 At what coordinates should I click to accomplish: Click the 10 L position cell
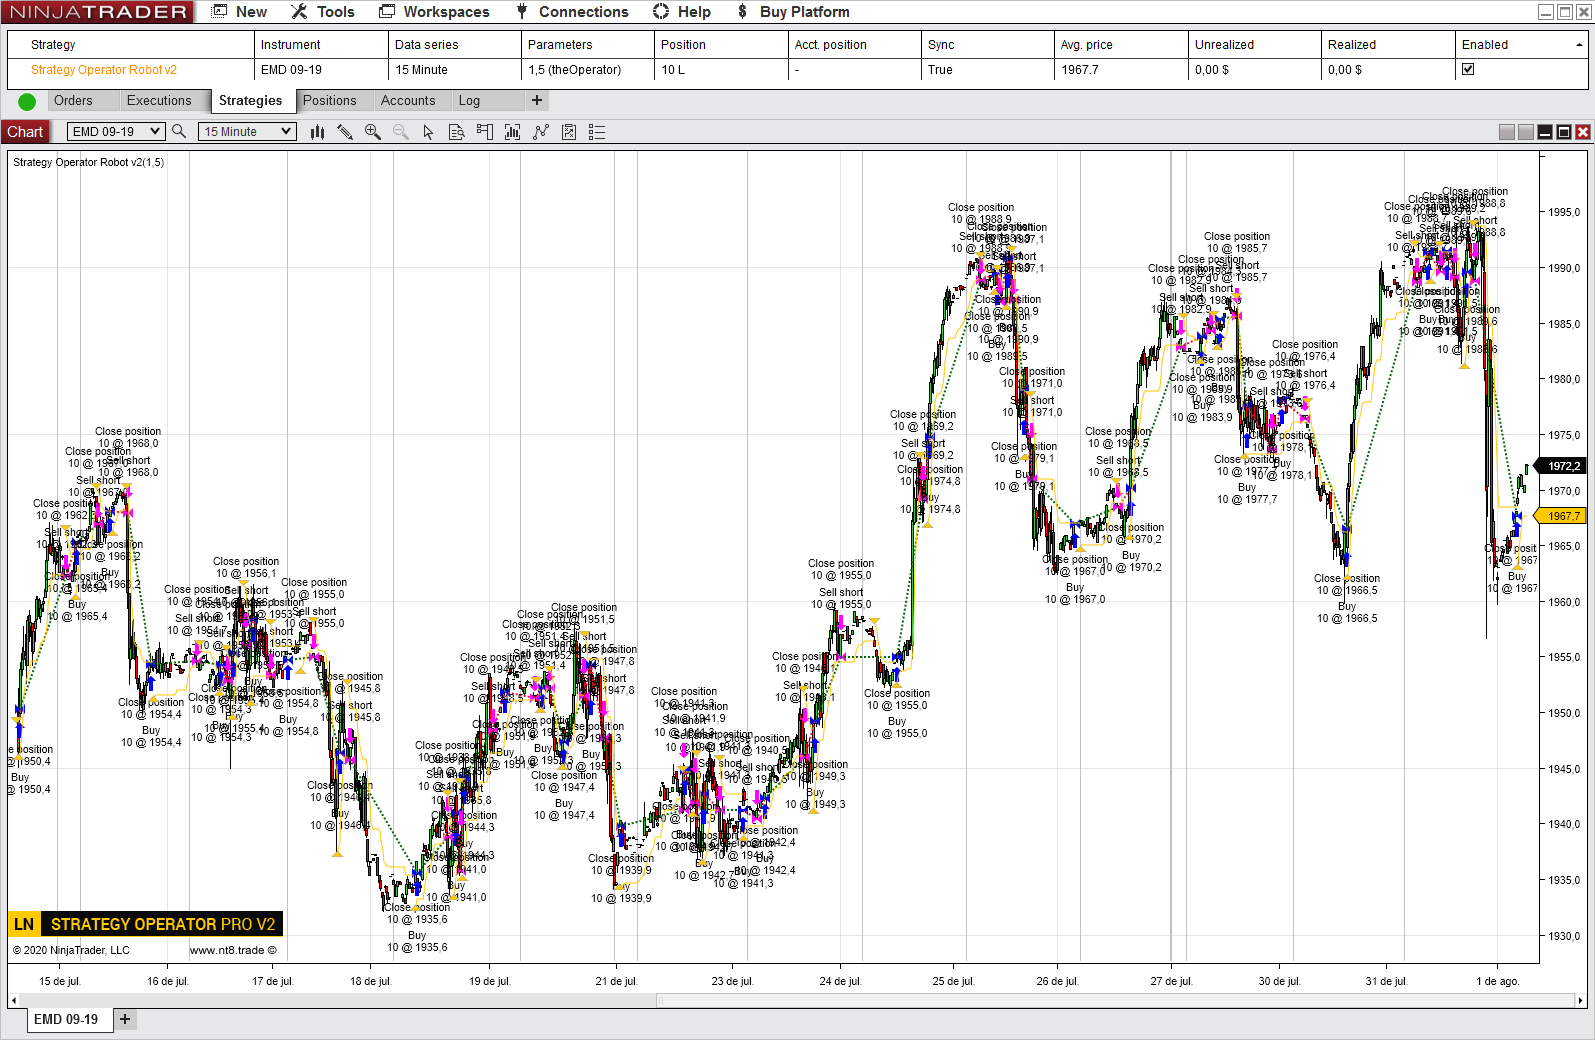pos(721,70)
